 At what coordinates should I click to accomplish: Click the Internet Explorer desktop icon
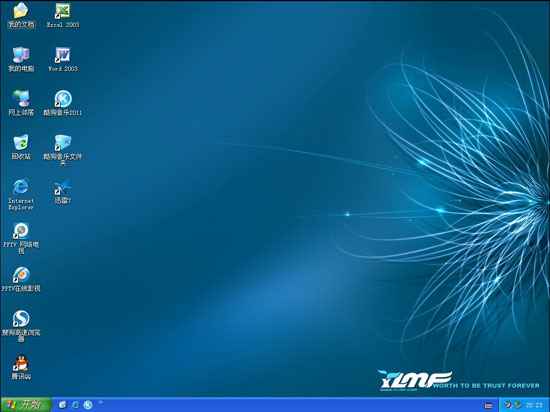pyautogui.click(x=21, y=194)
